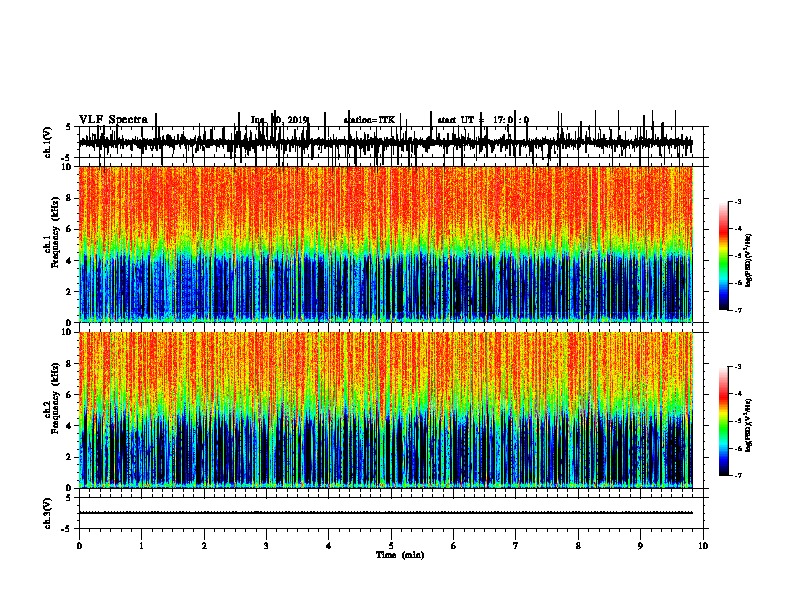Click ch.1 color bar log(PSD) label

pyautogui.click(x=749, y=261)
